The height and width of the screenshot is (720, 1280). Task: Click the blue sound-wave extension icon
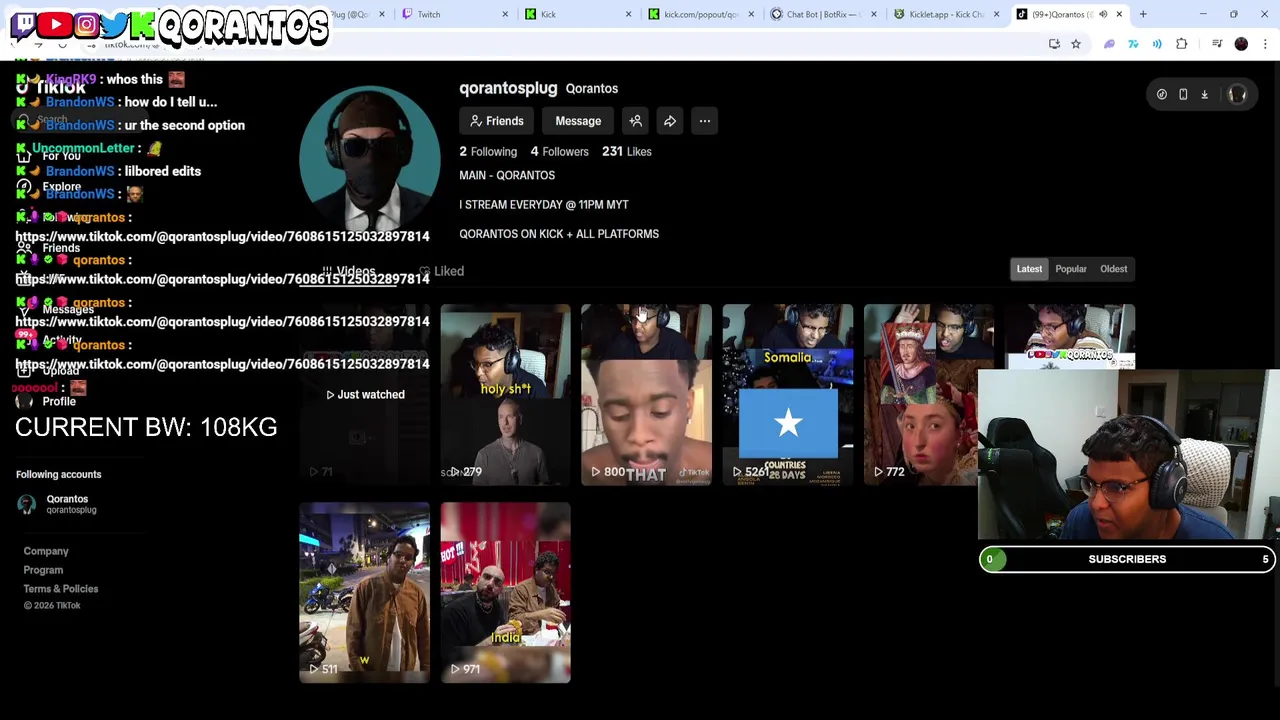pos(1157,44)
